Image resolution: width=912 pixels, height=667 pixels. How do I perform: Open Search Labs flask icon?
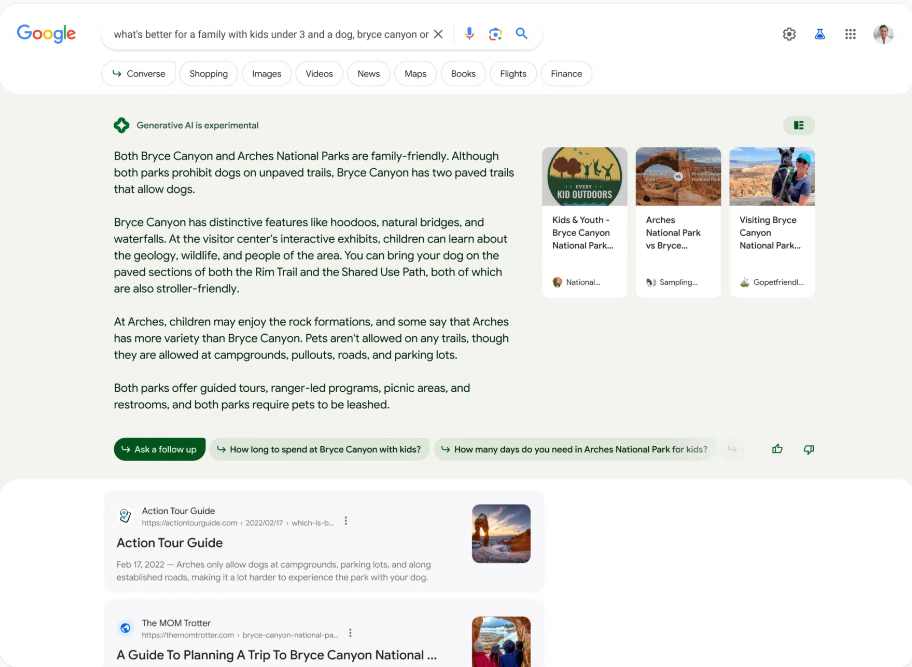click(x=820, y=34)
